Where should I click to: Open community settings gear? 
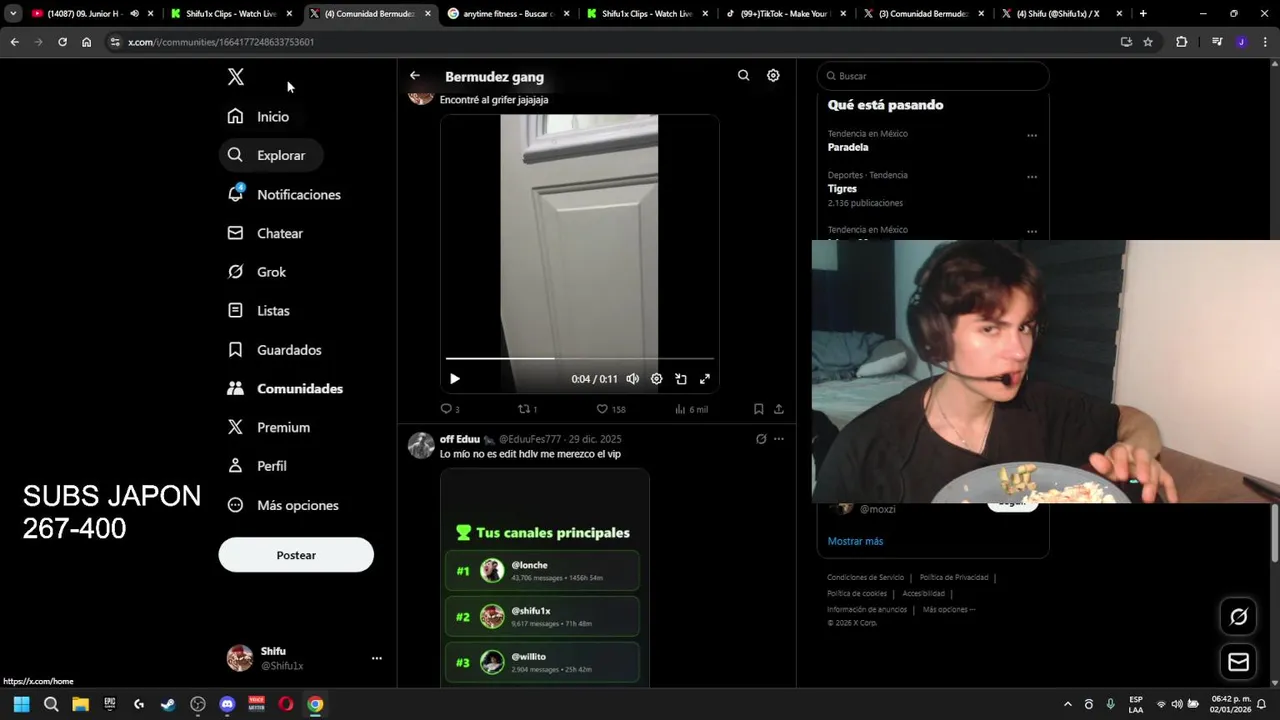point(773,76)
